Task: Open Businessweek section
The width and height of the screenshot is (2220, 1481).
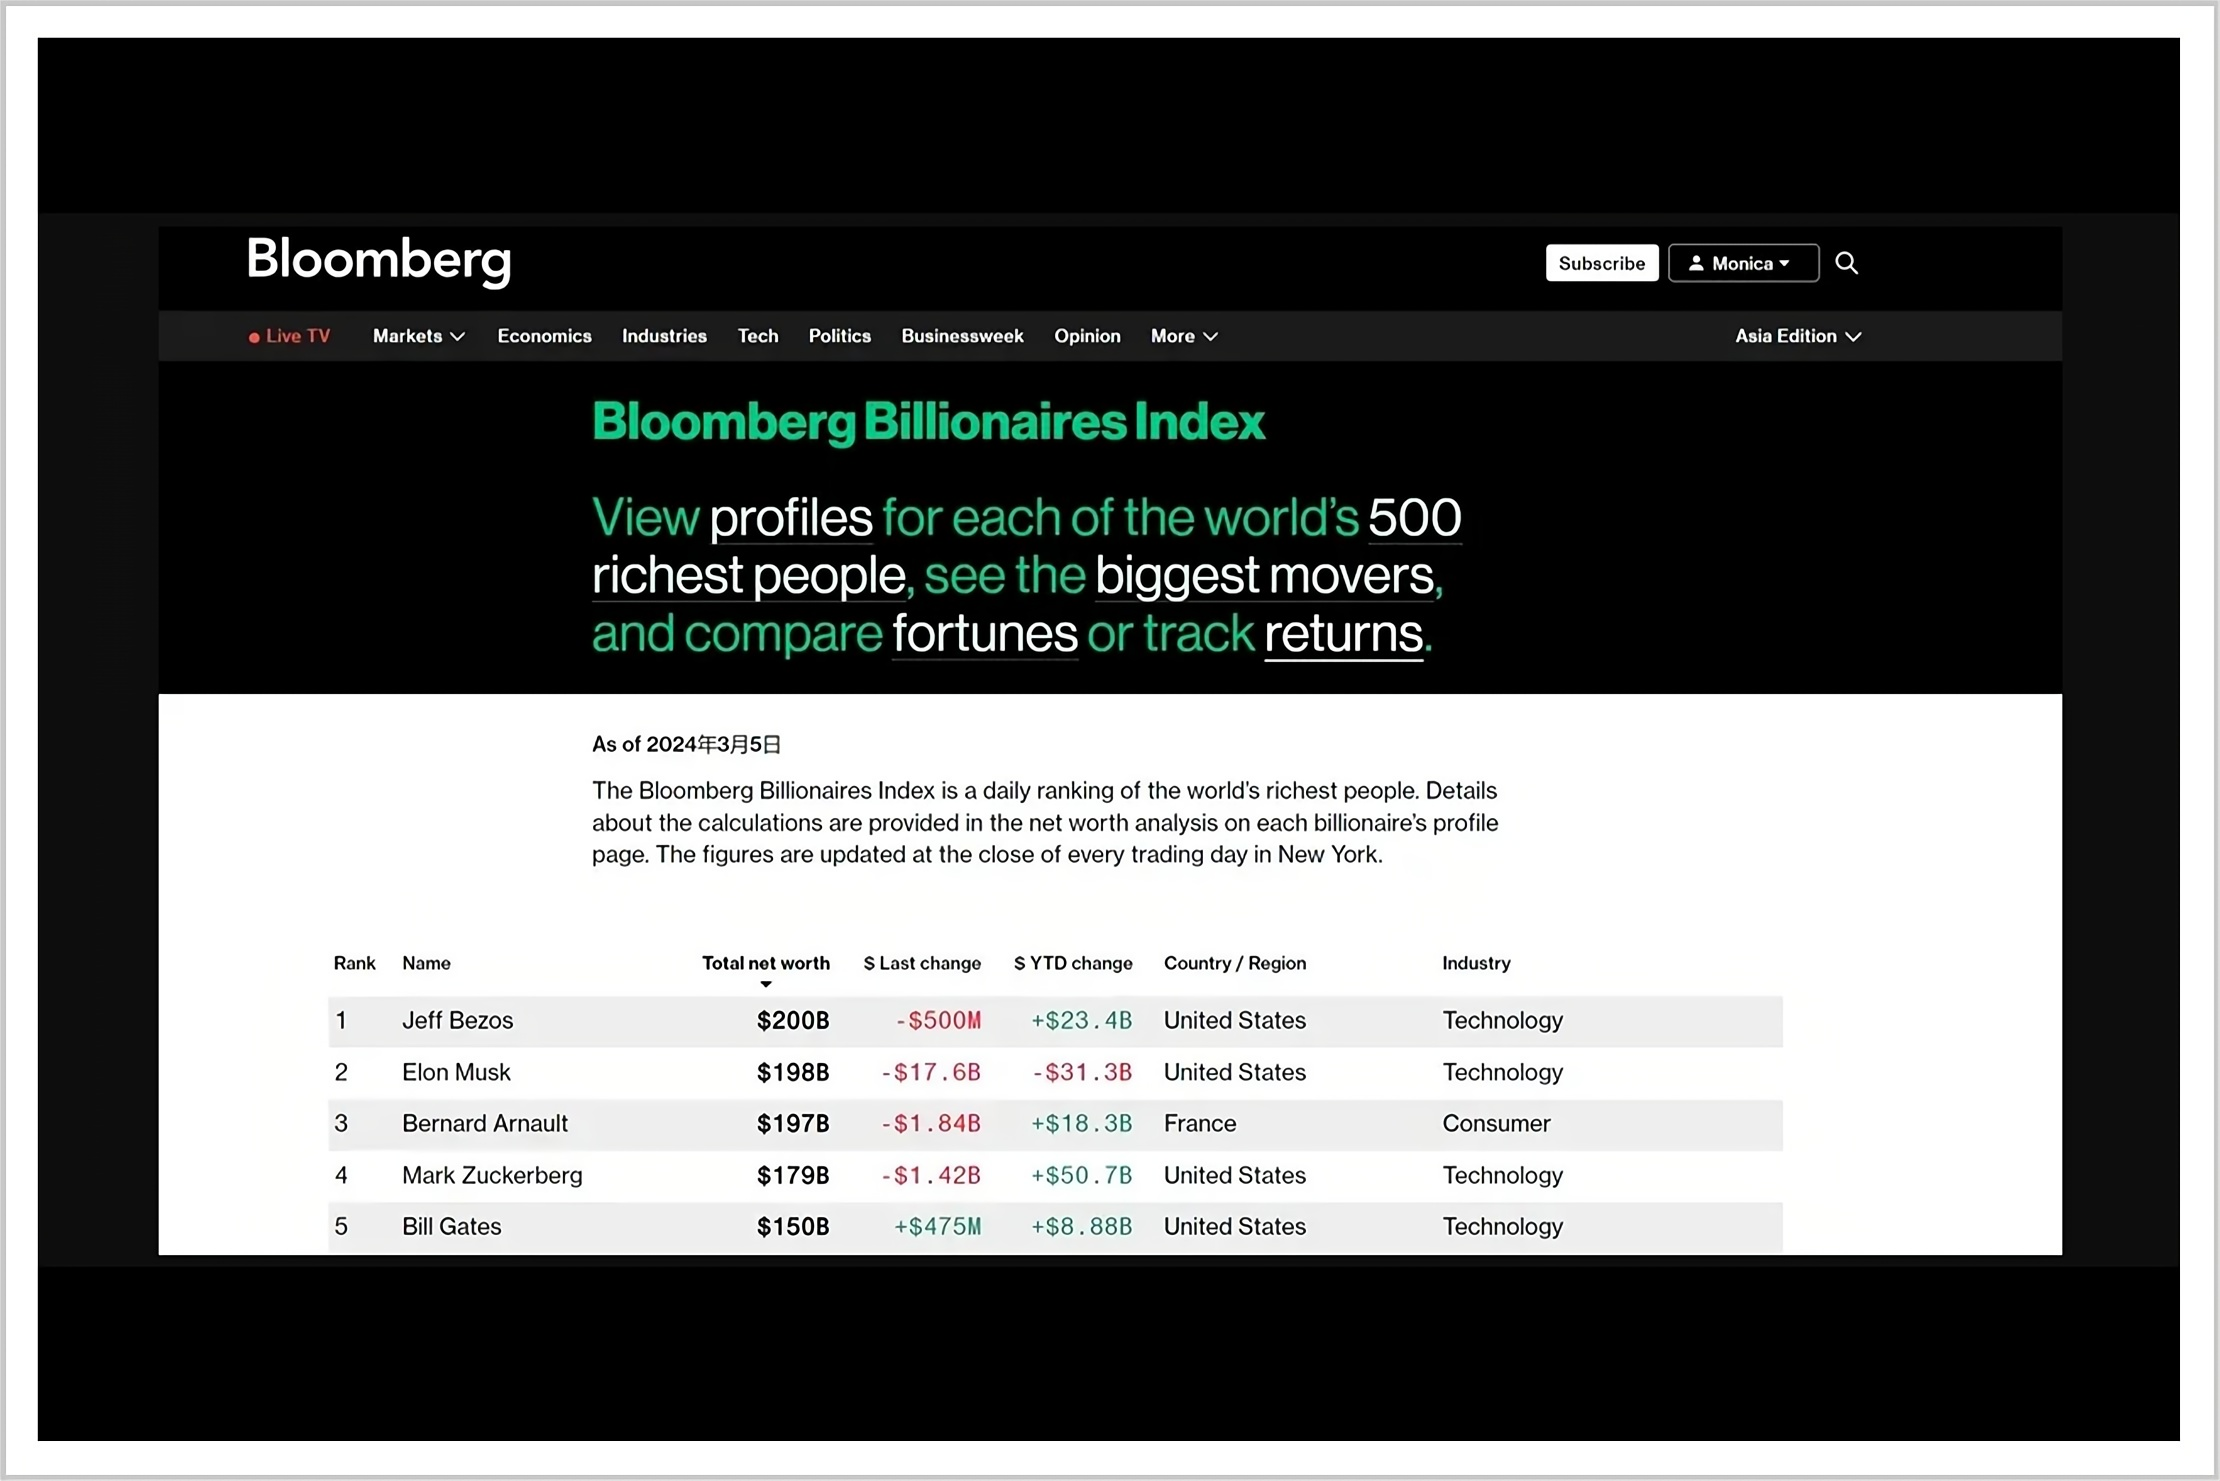Action: click(962, 336)
